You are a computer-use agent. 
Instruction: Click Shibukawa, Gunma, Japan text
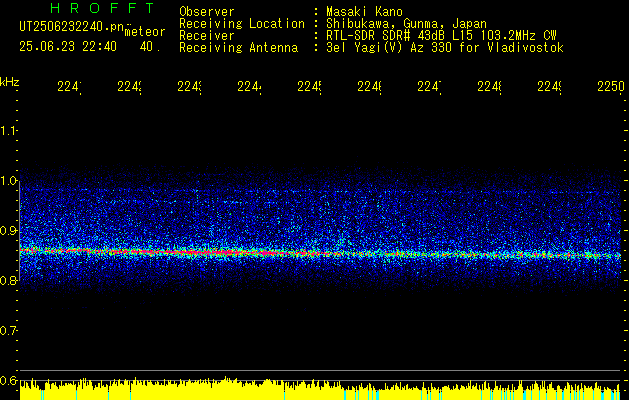[x=406, y=23]
